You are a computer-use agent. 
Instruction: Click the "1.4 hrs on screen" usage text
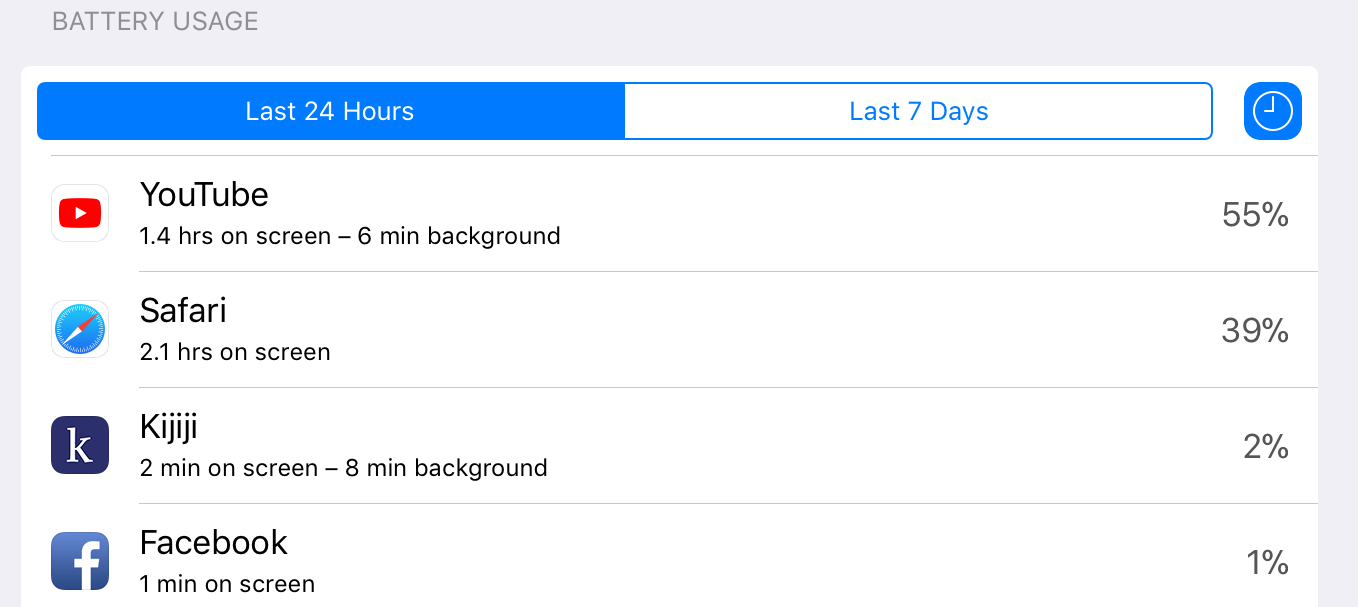pyautogui.click(x=235, y=236)
